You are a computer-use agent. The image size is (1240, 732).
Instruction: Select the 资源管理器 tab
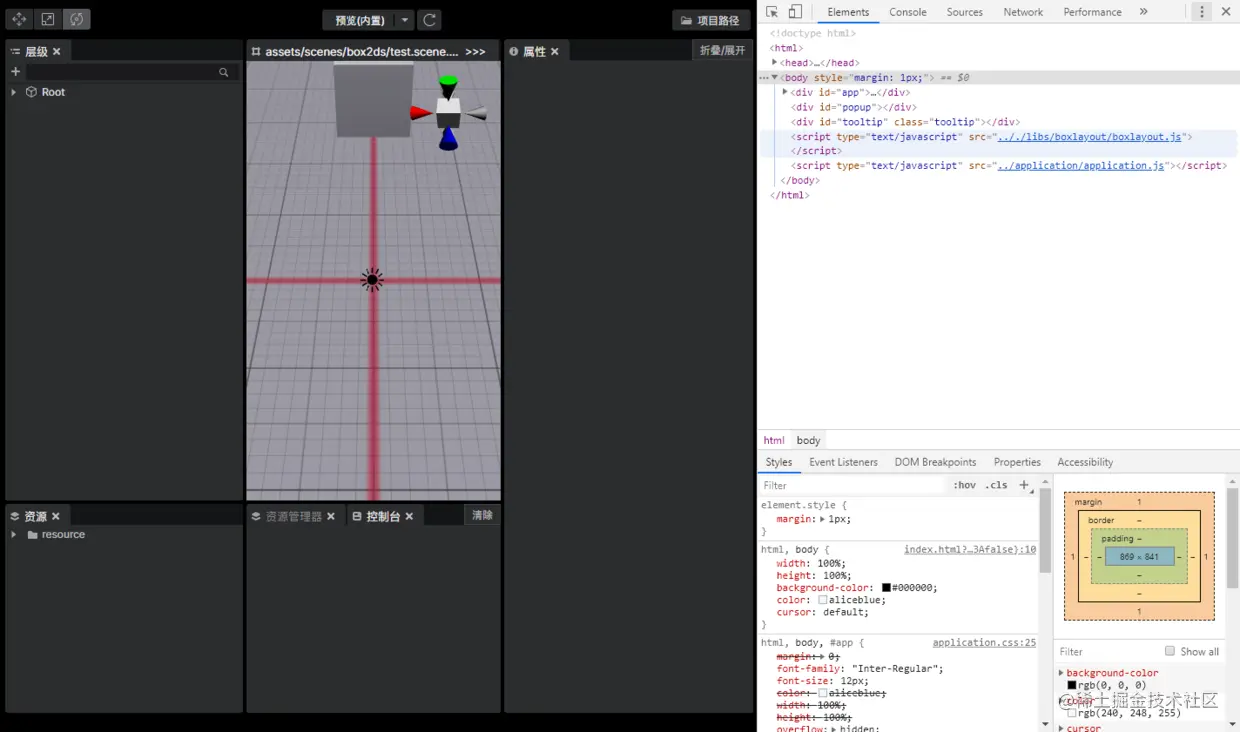pyautogui.click(x=294, y=517)
